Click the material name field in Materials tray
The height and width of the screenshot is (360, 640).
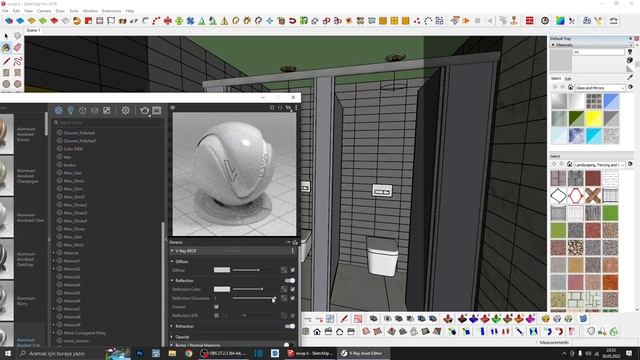(599, 52)
